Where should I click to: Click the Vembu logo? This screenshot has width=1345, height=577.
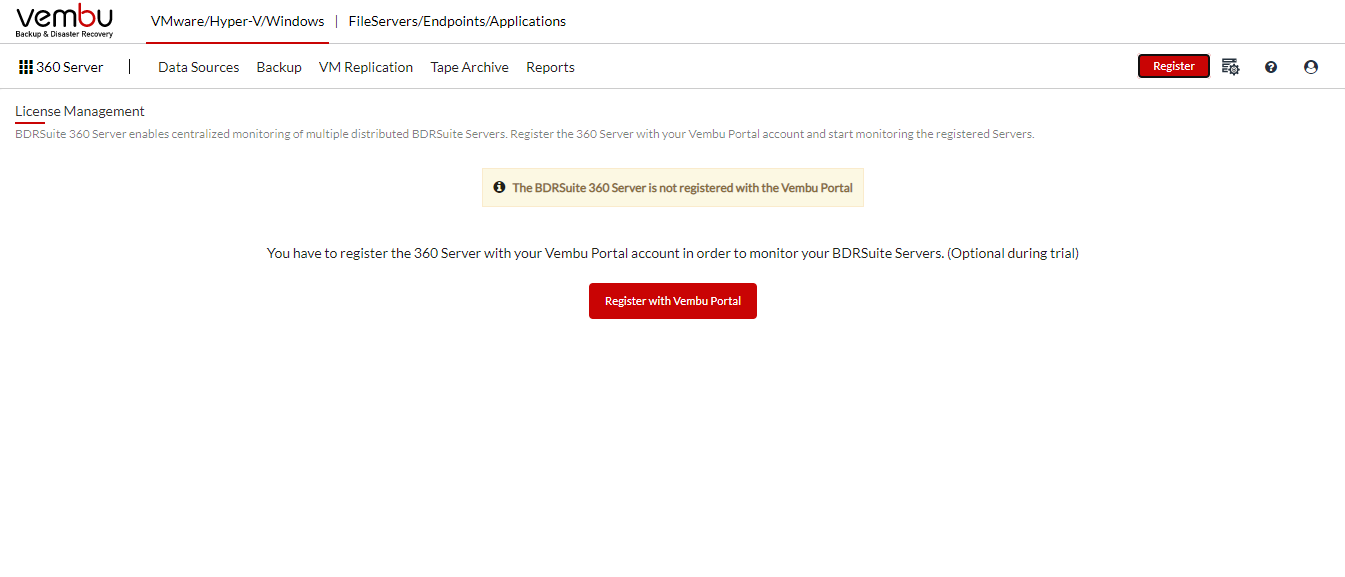pos(65,21)
